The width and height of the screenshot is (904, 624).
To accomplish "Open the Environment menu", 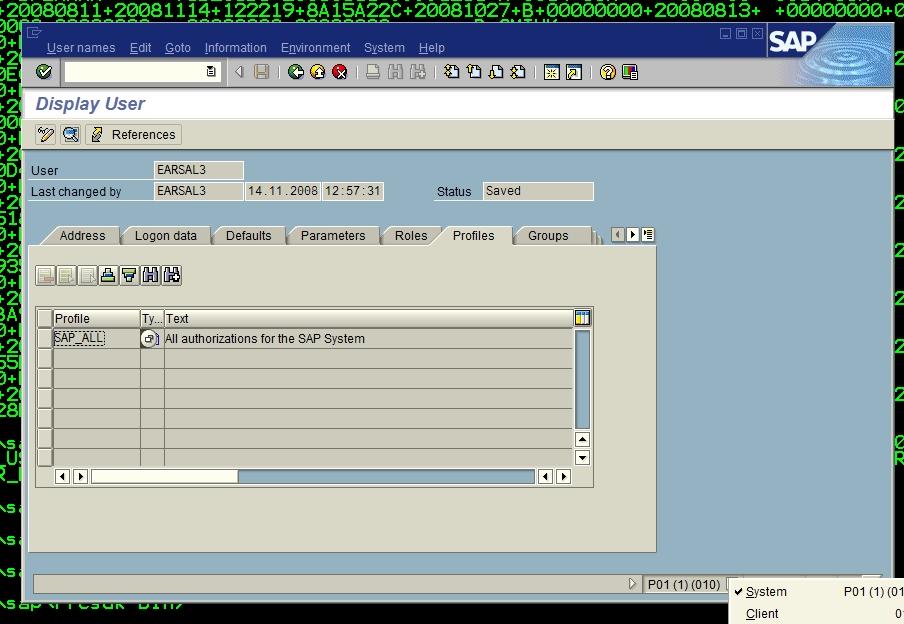I will pos(315,48).
